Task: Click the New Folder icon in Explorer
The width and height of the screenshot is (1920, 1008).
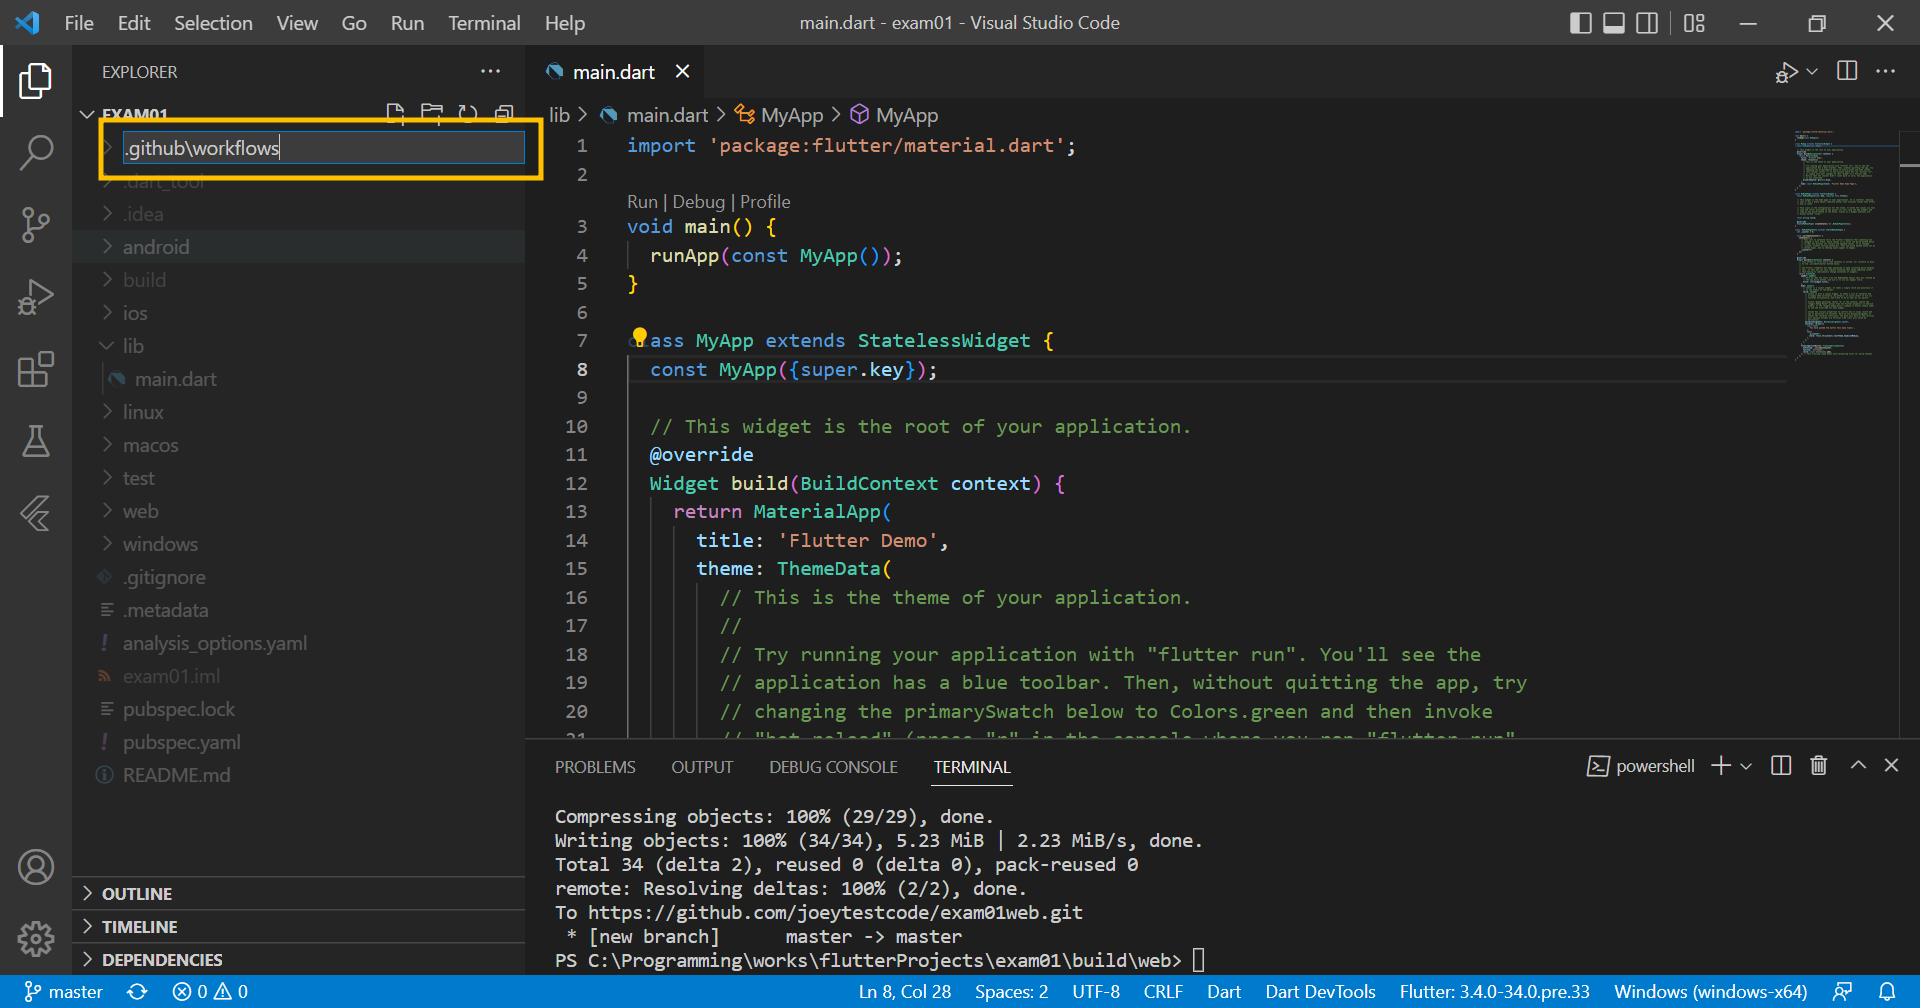Action: pos(432,113)
